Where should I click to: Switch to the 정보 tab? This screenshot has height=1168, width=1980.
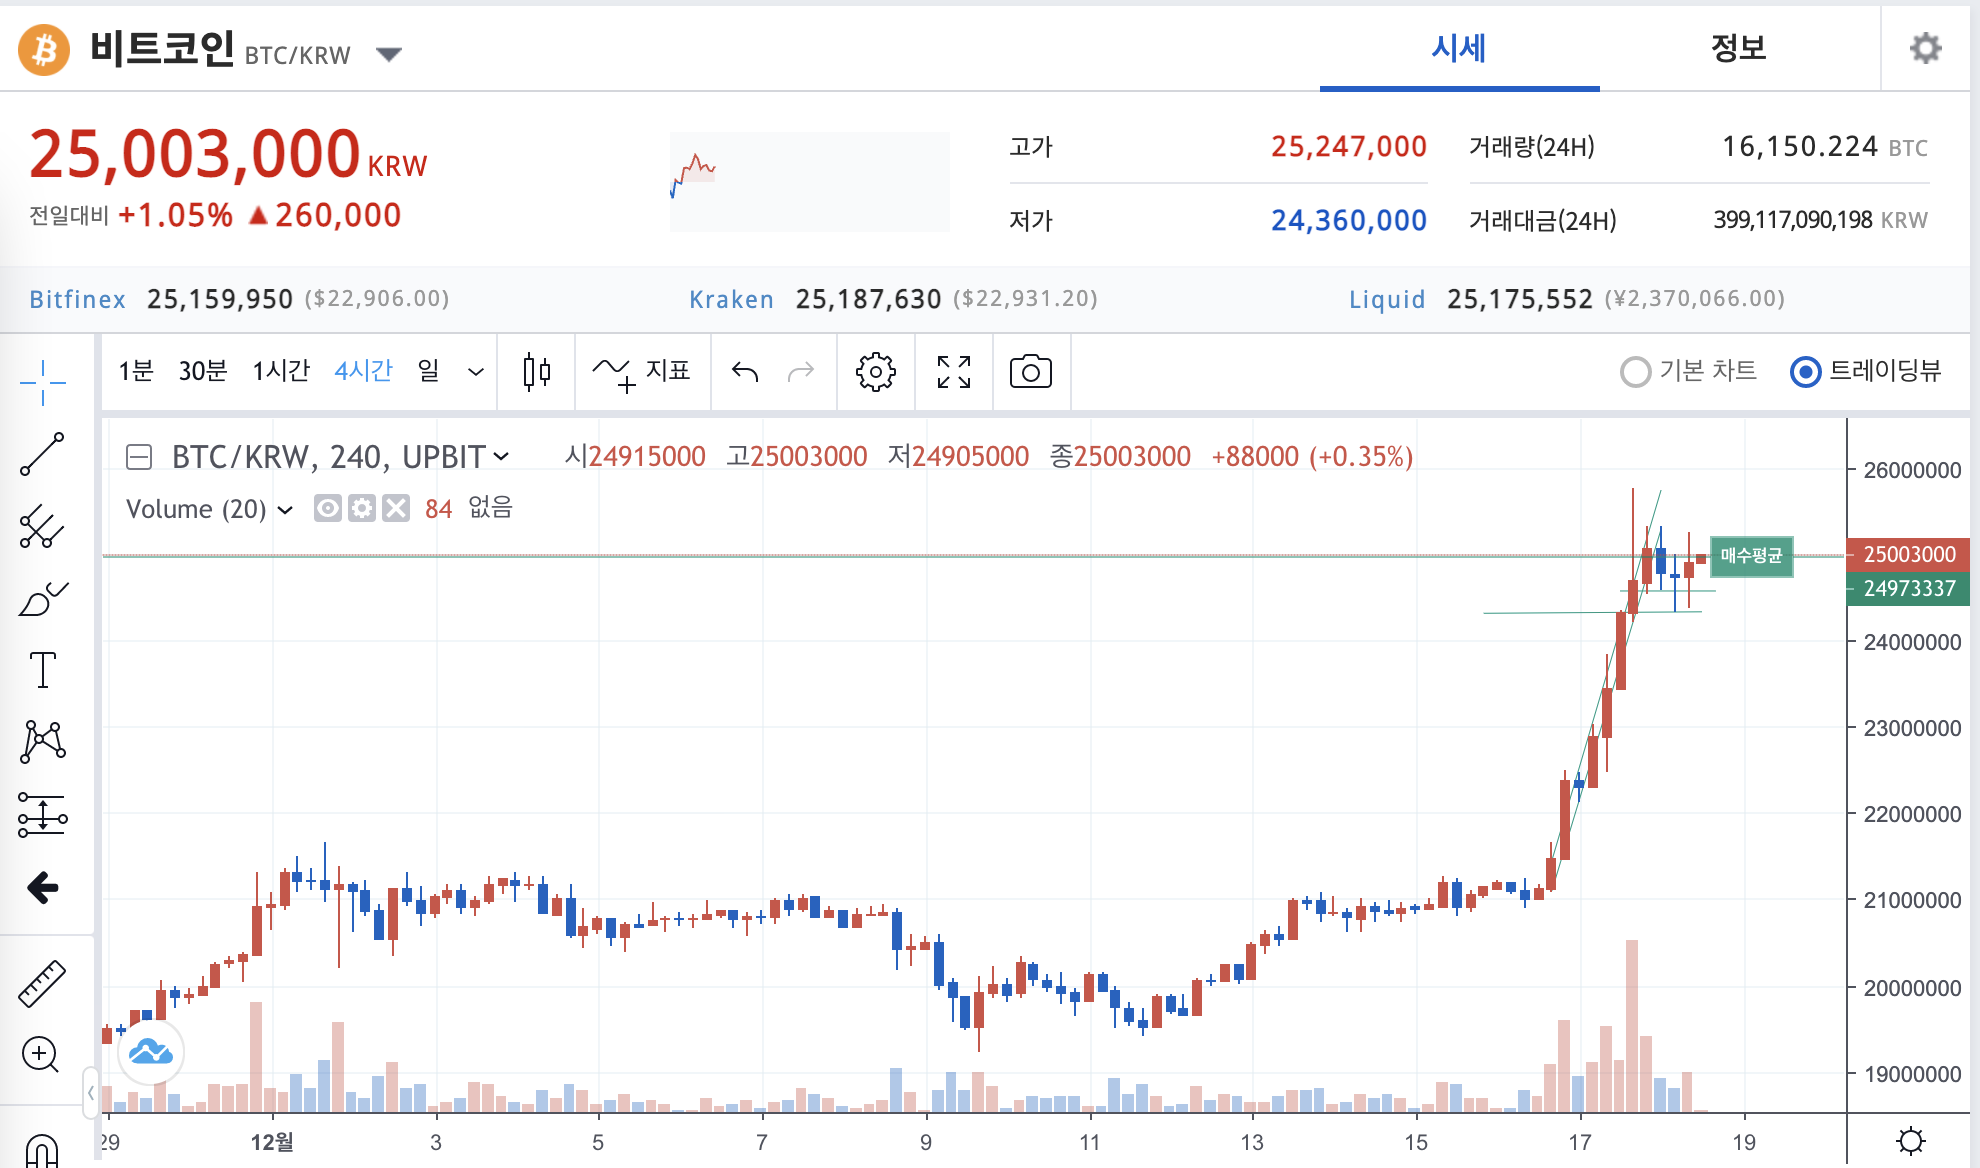[1738, 48]
